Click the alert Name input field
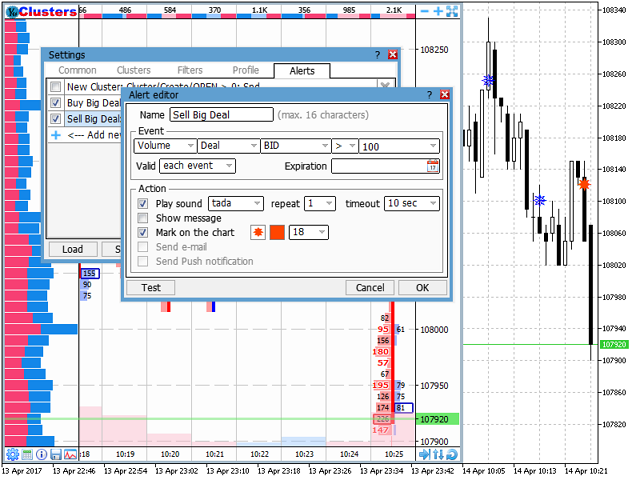The height and width of the screenshot is (480, 640). click(x=221, y=115)
